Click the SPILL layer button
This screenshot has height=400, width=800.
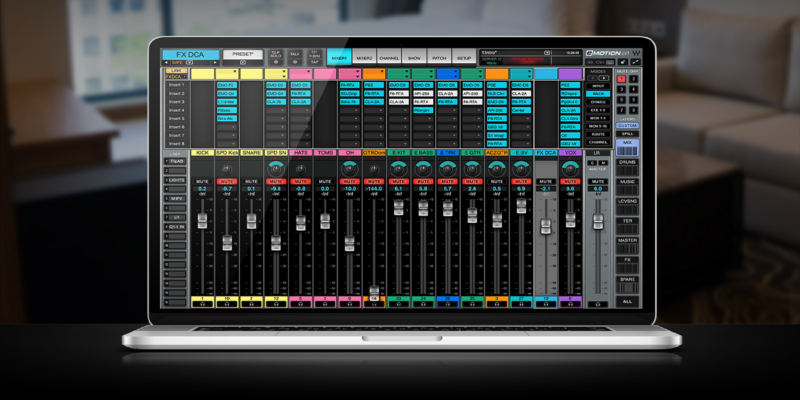pos(628,134)
